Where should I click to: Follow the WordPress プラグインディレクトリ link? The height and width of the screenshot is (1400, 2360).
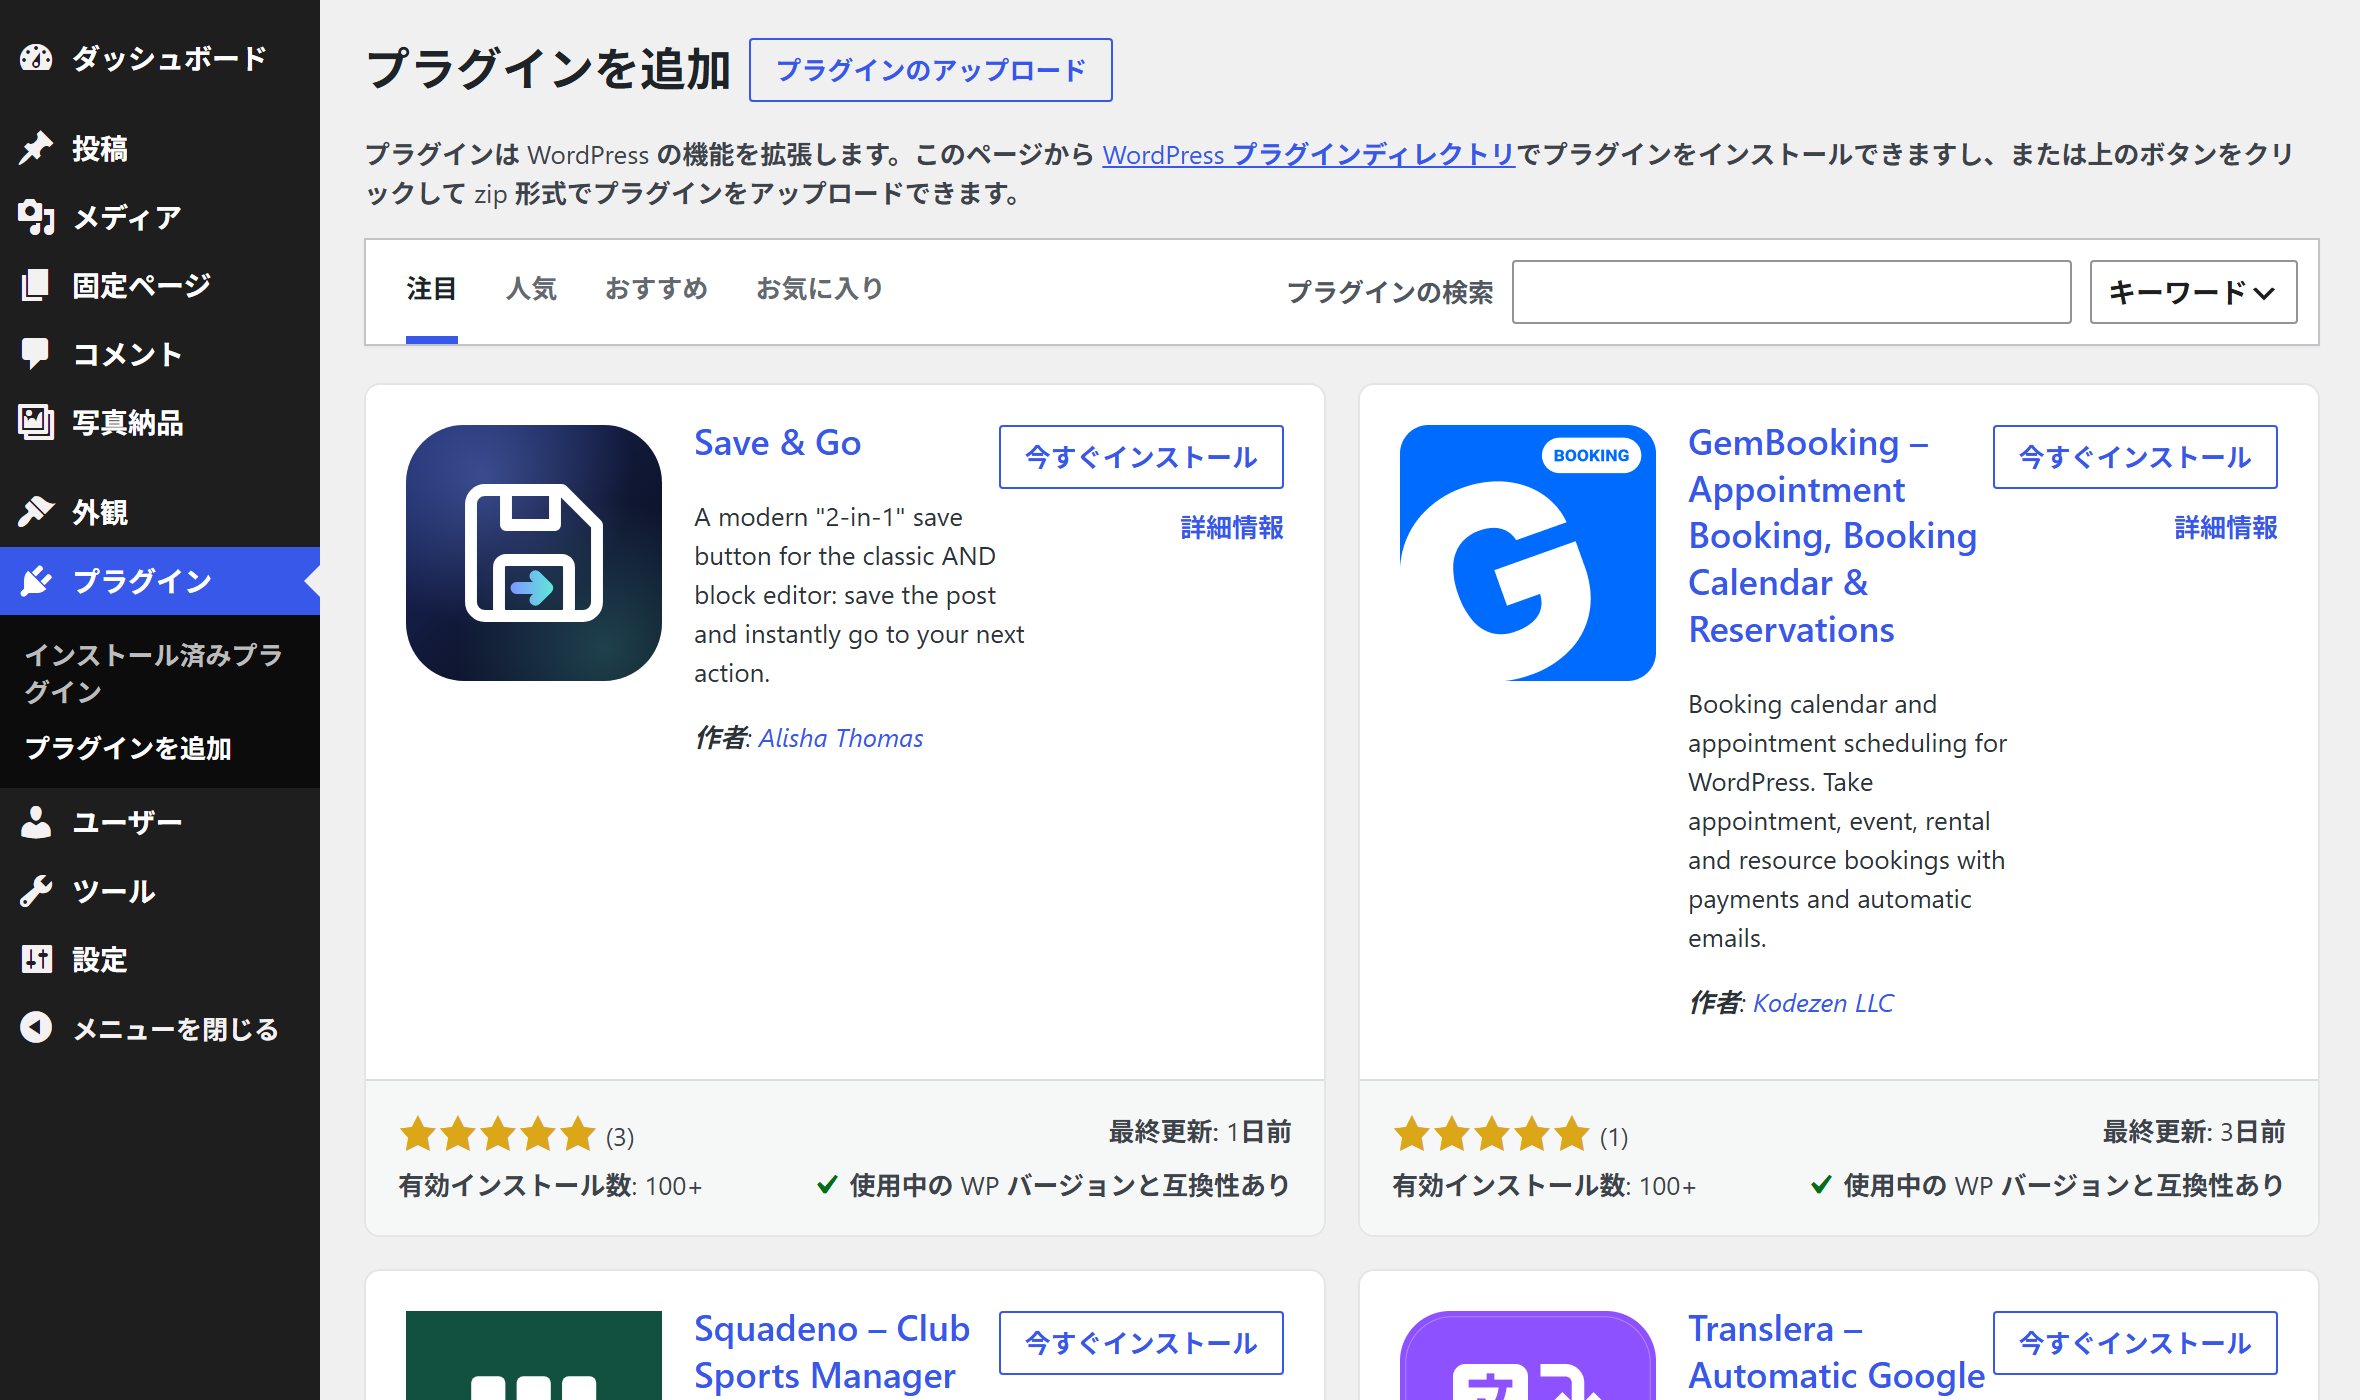coord(1308,155)
